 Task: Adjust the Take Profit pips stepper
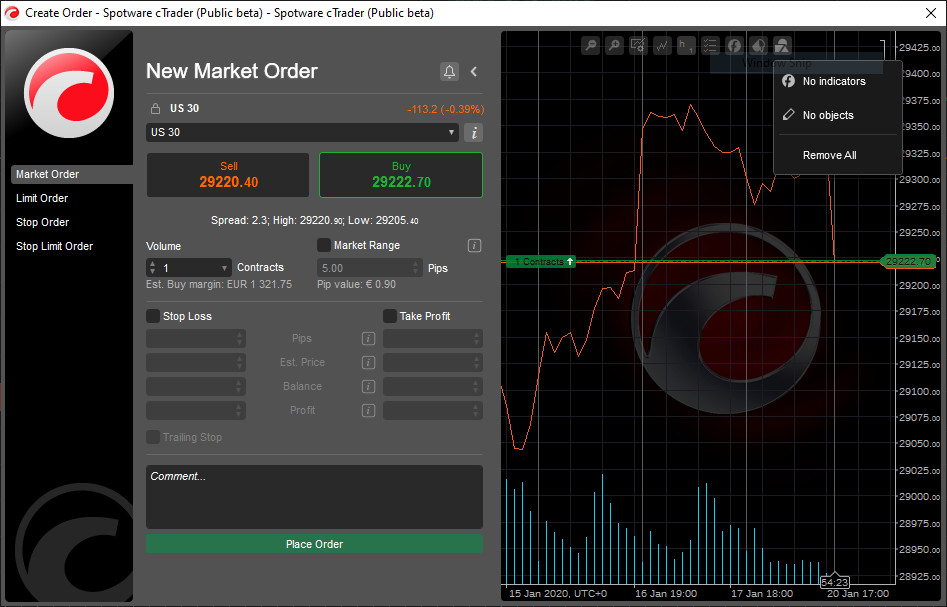point(477,339)
